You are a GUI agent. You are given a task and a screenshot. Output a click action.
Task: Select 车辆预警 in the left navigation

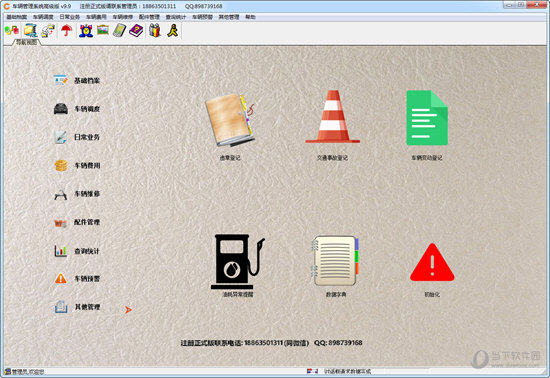(x=77, y=279)
